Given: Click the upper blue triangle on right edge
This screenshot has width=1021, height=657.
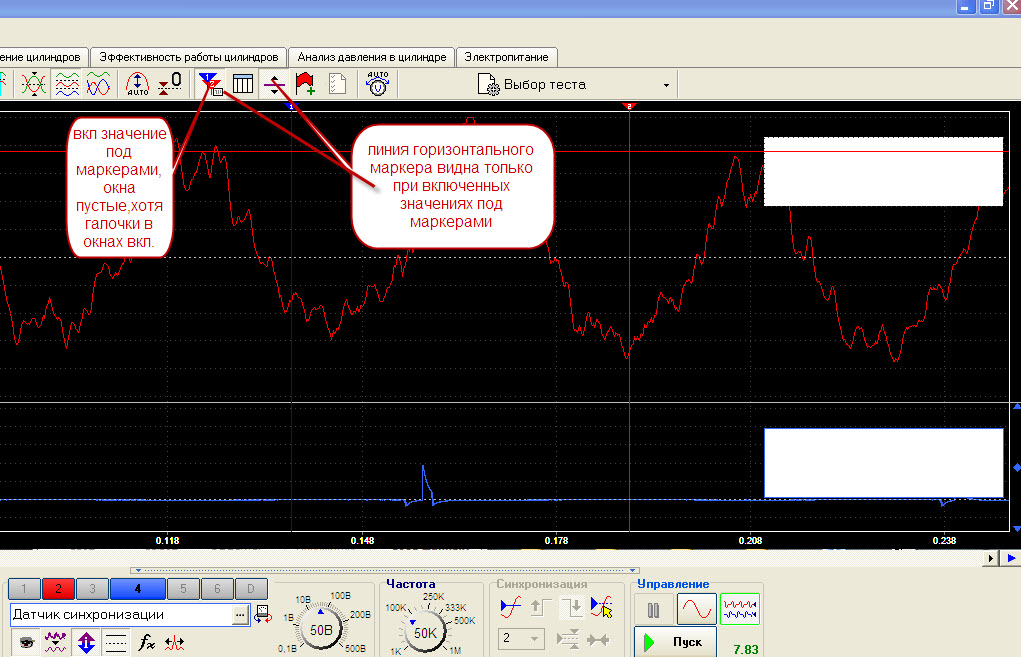Looking at the screenshot, I should click(x=1016, y=406).
